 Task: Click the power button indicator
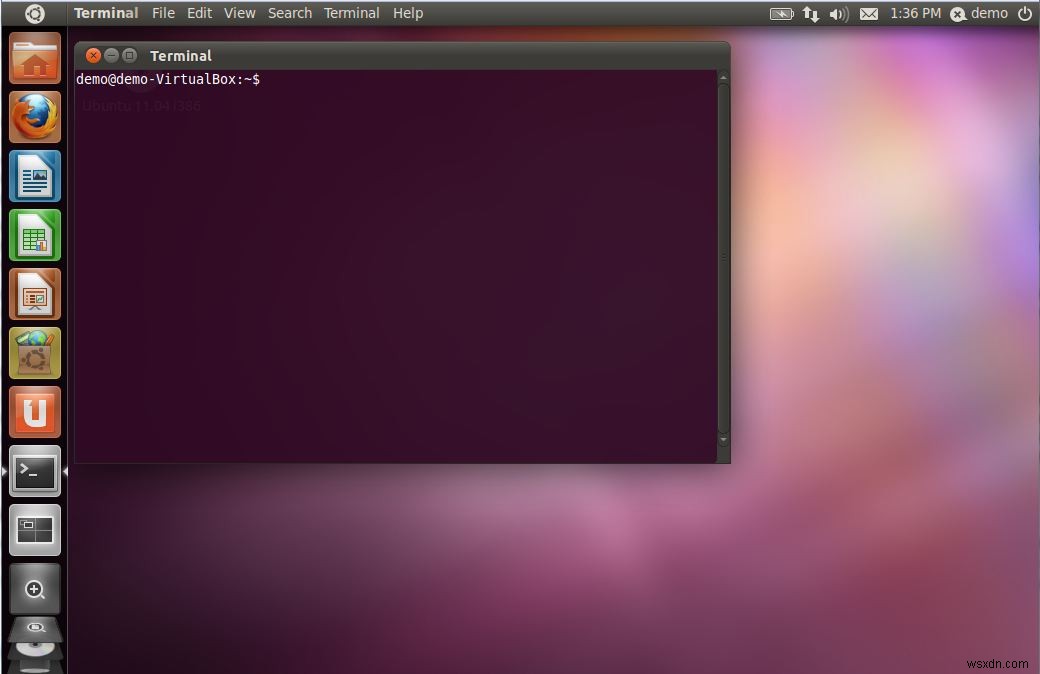(1024, 13)
